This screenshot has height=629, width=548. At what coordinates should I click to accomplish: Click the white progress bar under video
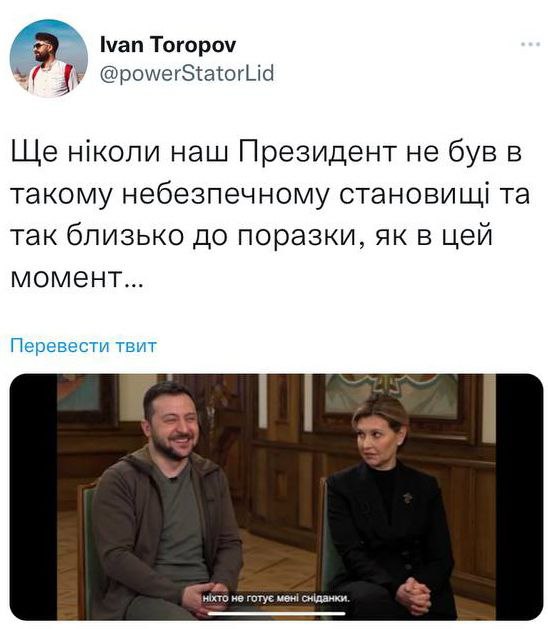[277, 613]
